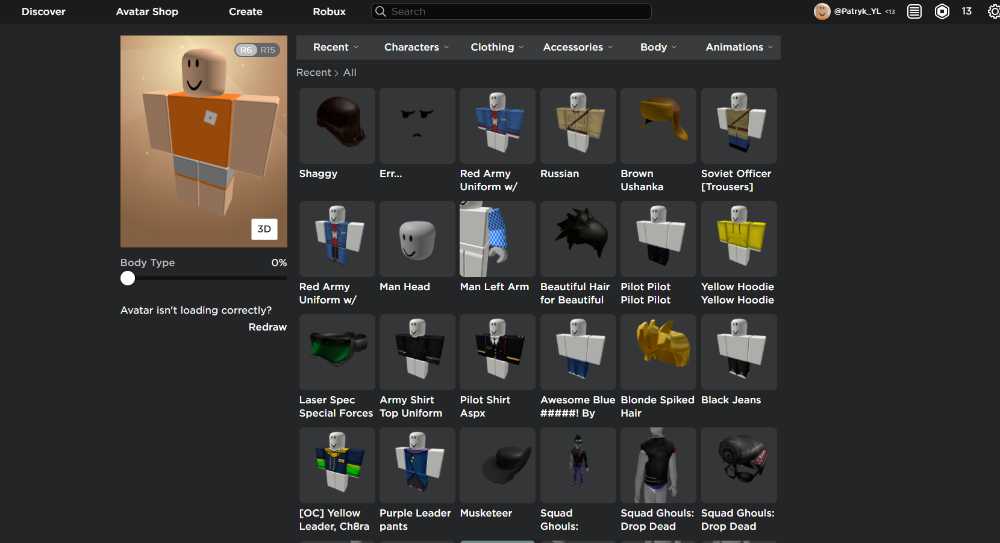Click the Brown Ushanka item name
This screenshot has height=543, width=1000.
pos(642,180)
